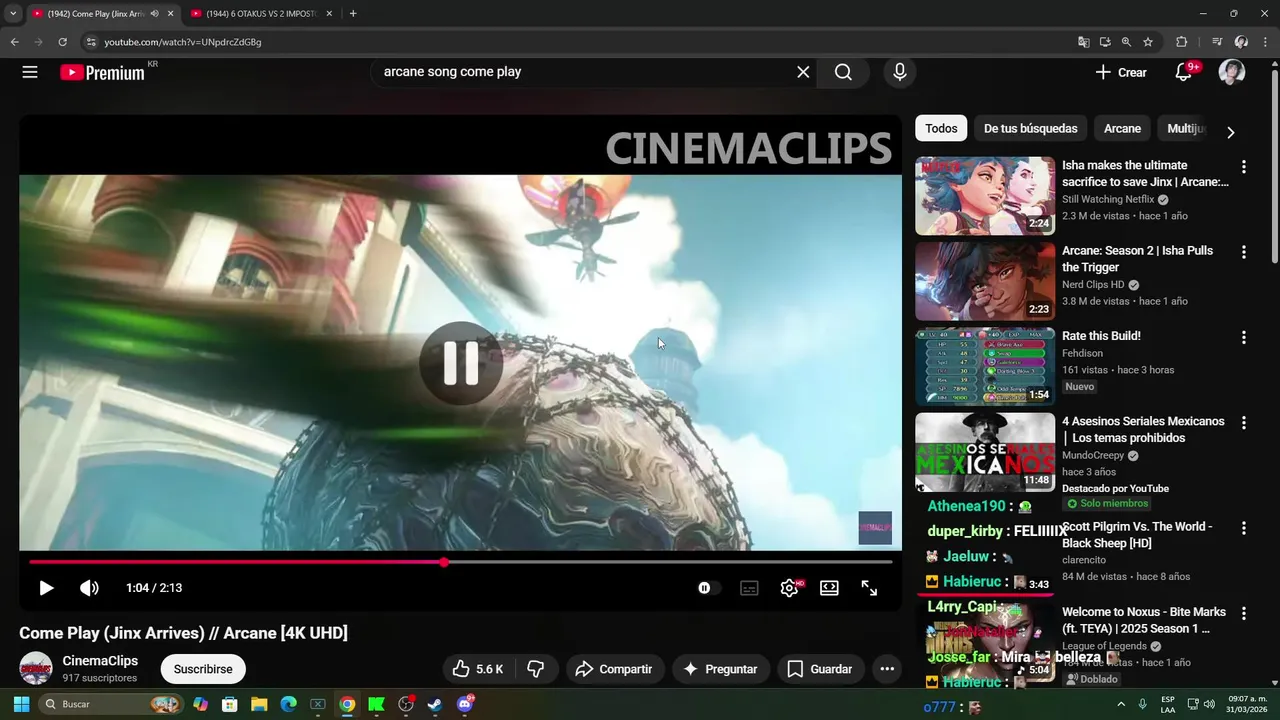Viewport: 1280px width, 720px height.
Task: Subscribe with the Suscribirse button
Action: (203, 669)
